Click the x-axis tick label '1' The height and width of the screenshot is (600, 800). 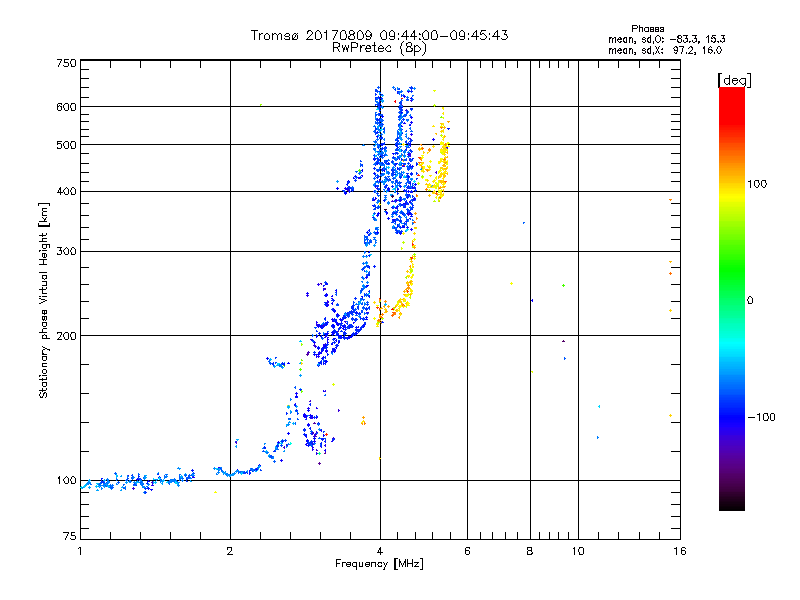(x=80, y=551)
